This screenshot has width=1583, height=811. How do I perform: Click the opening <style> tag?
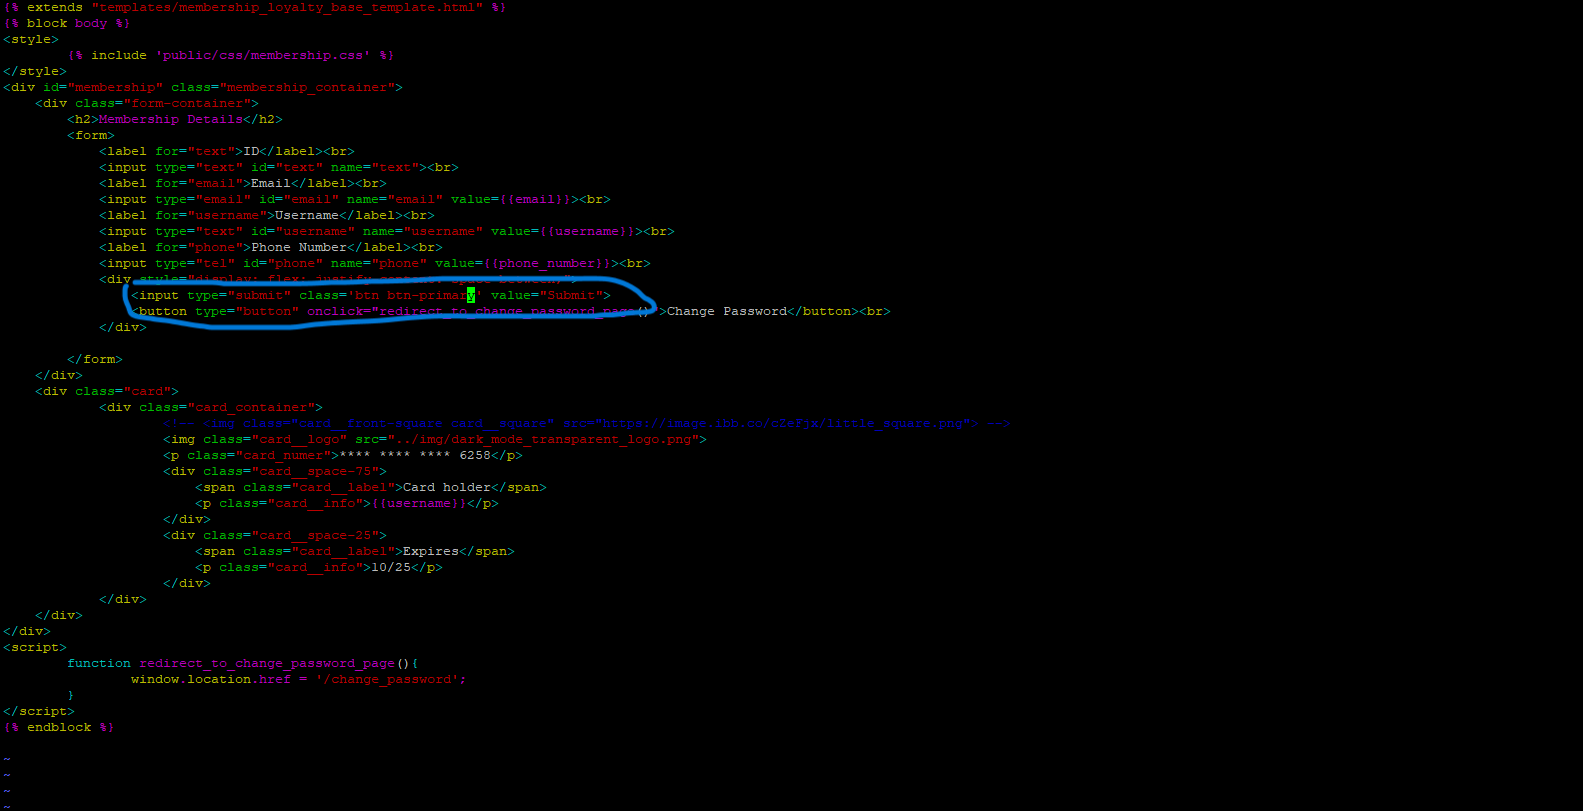[x=31, y=39]
